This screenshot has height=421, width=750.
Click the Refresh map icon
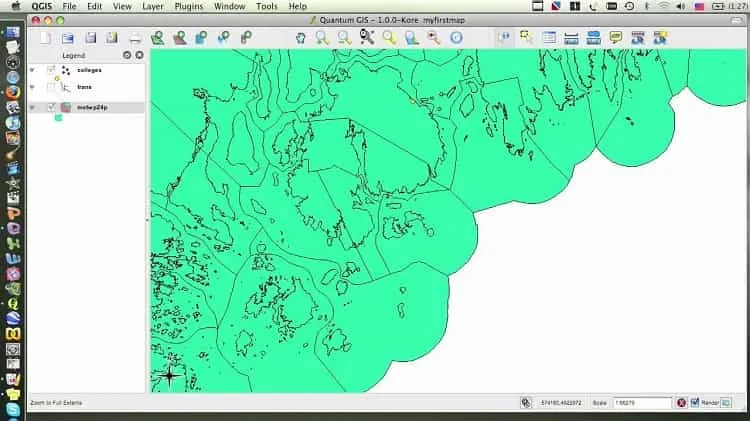[x=456, y=38]
